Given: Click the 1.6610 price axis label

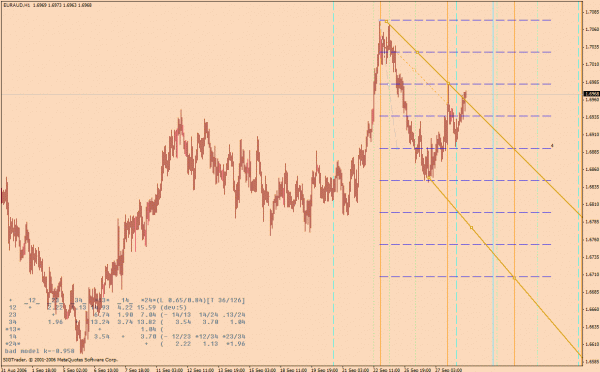Looking at the screenshot, I should coord(592,344).
